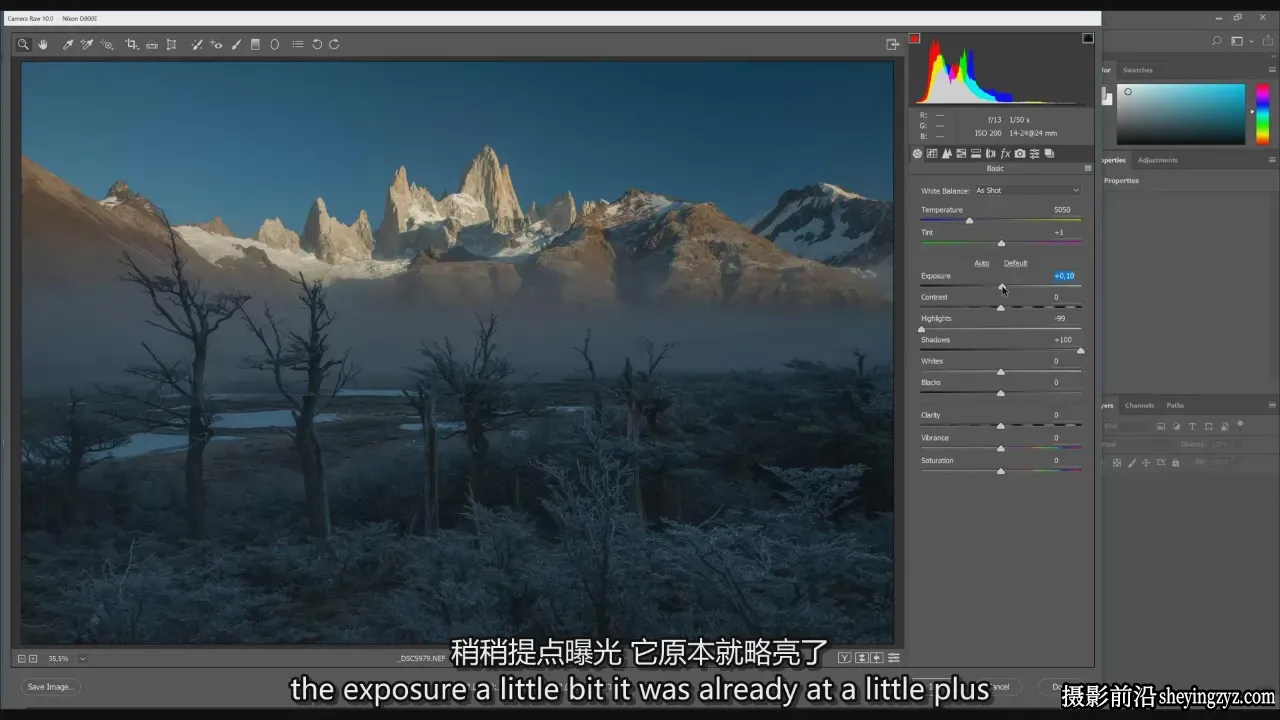The image size is (1280, 720).
Task: Rotate image clockwise
Action: click(x=334, y=44)
